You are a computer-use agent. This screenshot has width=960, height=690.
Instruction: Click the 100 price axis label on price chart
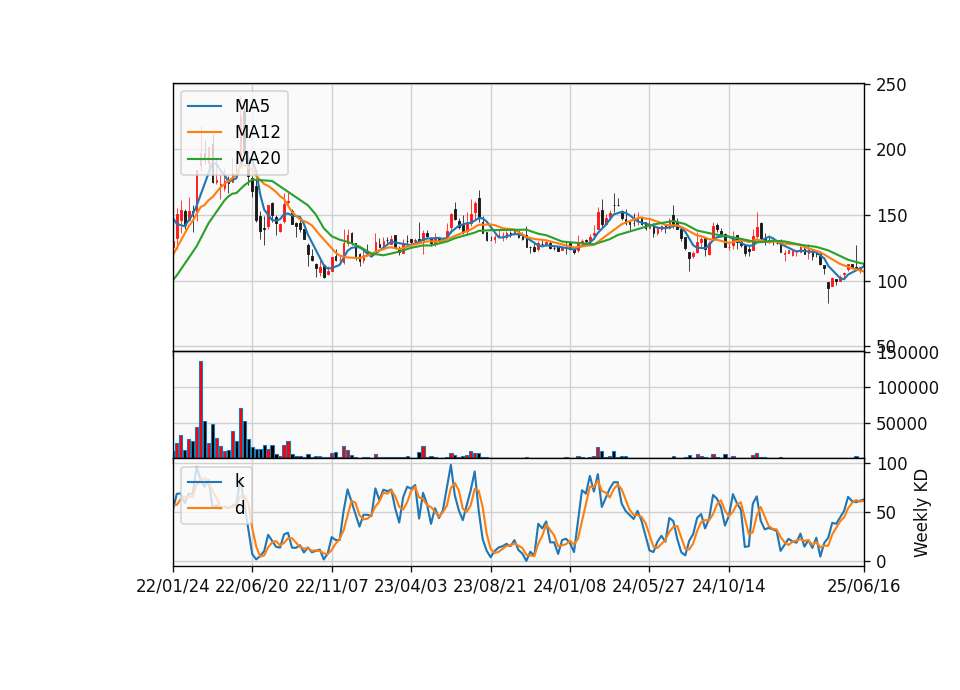pyautogui.click(x=891, y=282)
